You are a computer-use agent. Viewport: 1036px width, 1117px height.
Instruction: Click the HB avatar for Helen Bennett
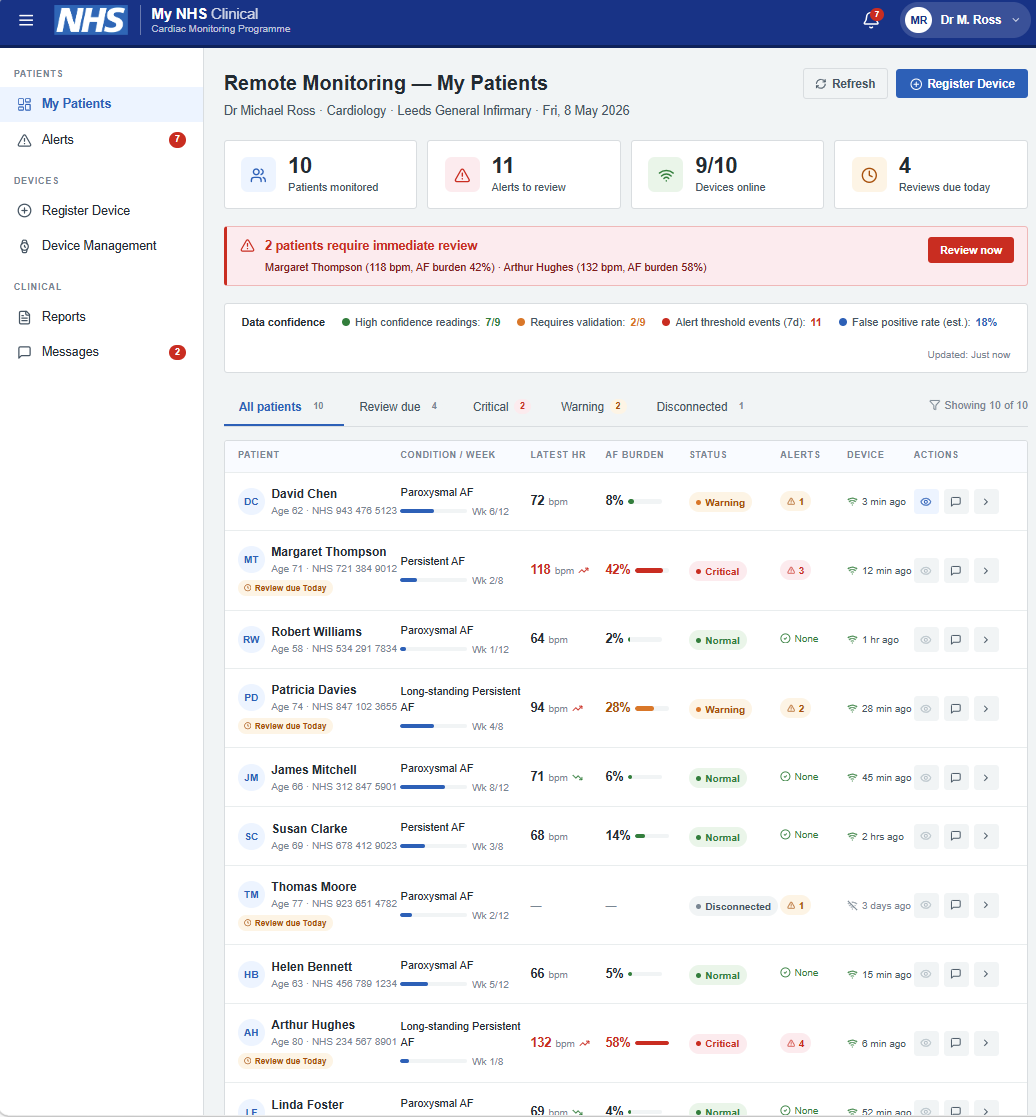[252, 975]
